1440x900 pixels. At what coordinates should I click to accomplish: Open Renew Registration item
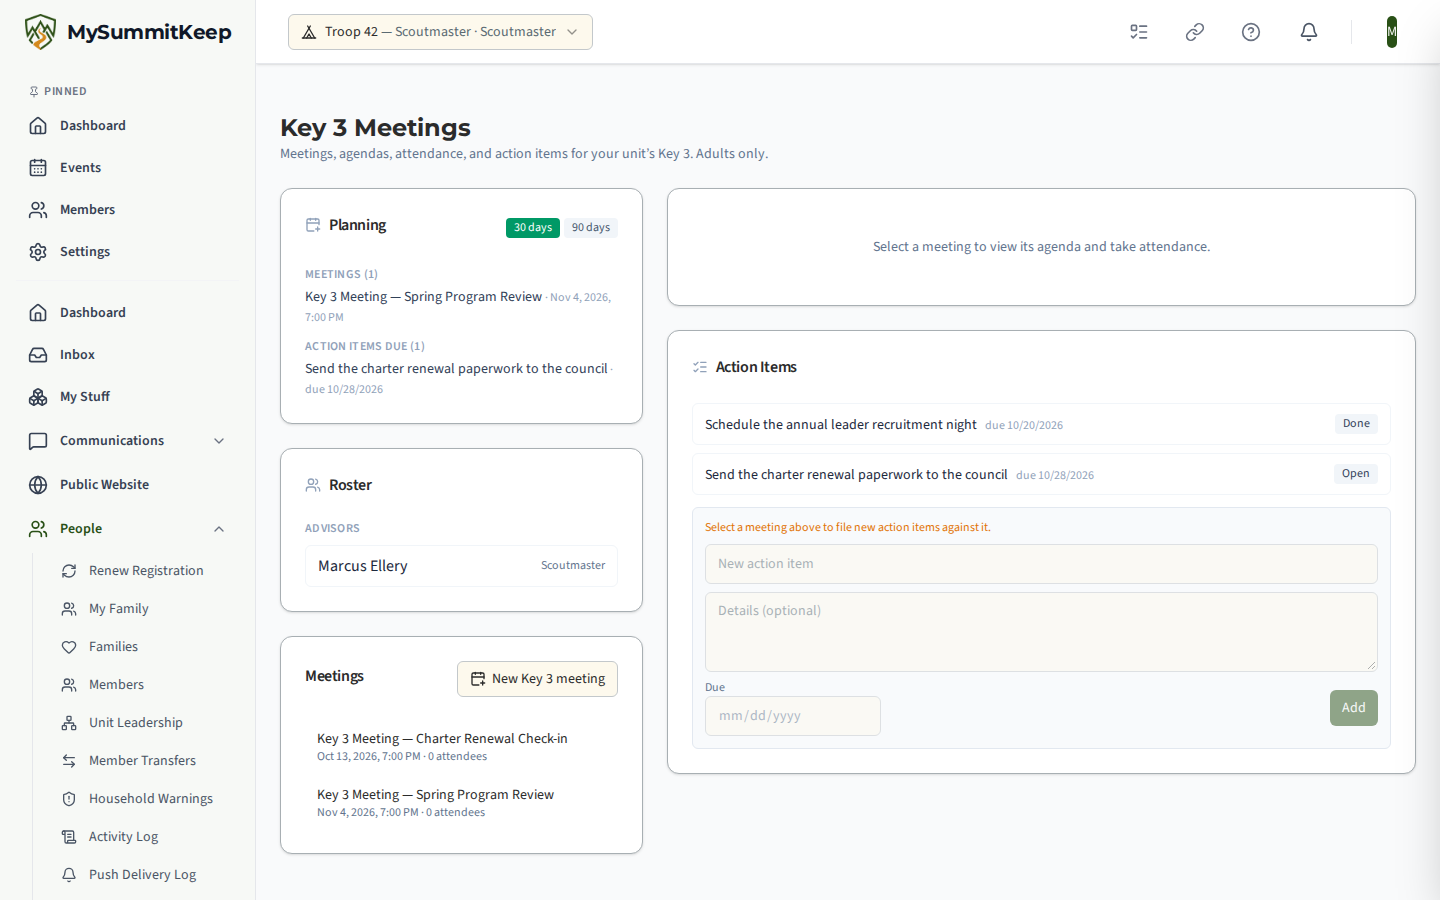[x=146, y=571]
